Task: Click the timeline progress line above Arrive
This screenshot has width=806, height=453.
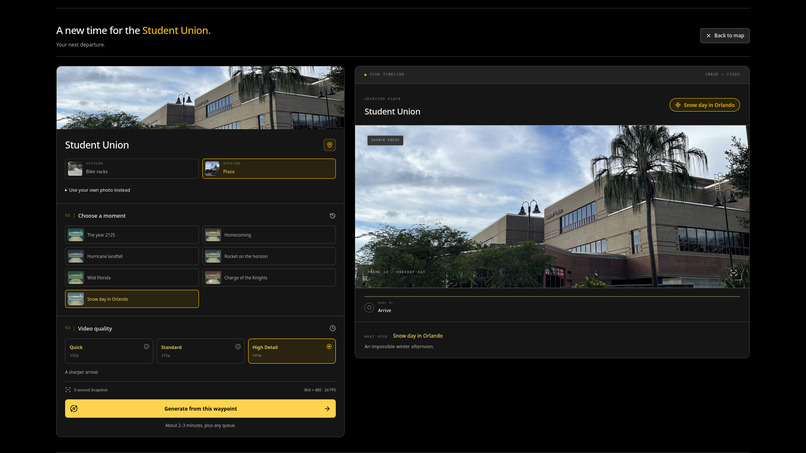Action: click(552, 297)
